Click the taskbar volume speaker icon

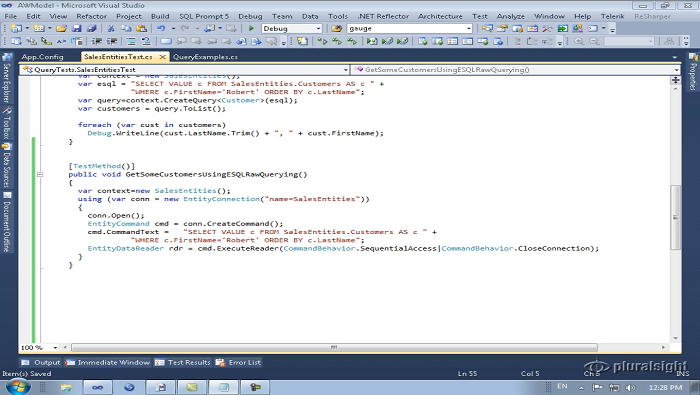[631, 387]
